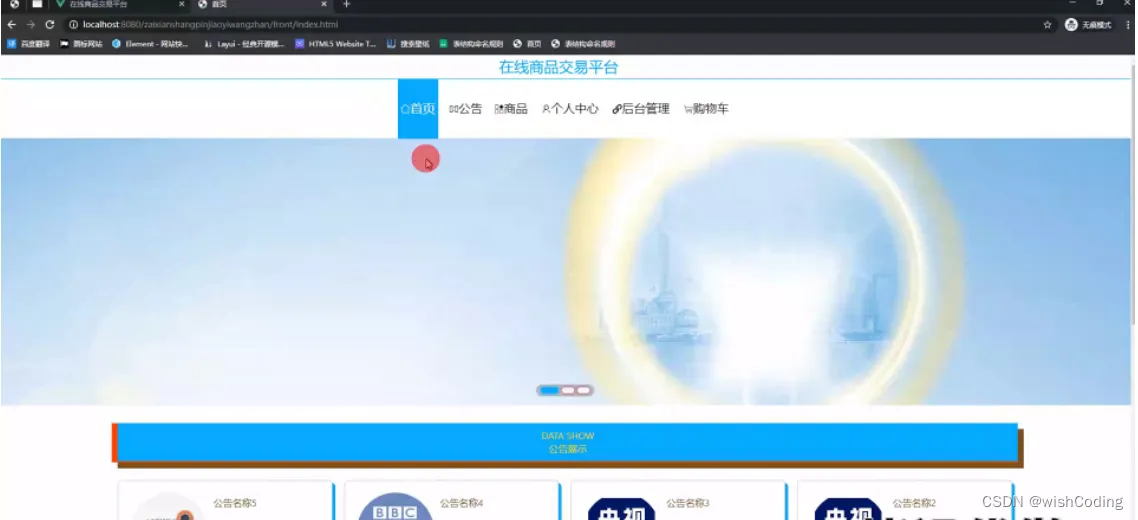Go to 个人中心 in the navigation
Screen dimensions: 1138x520
[x=570, y=109]
